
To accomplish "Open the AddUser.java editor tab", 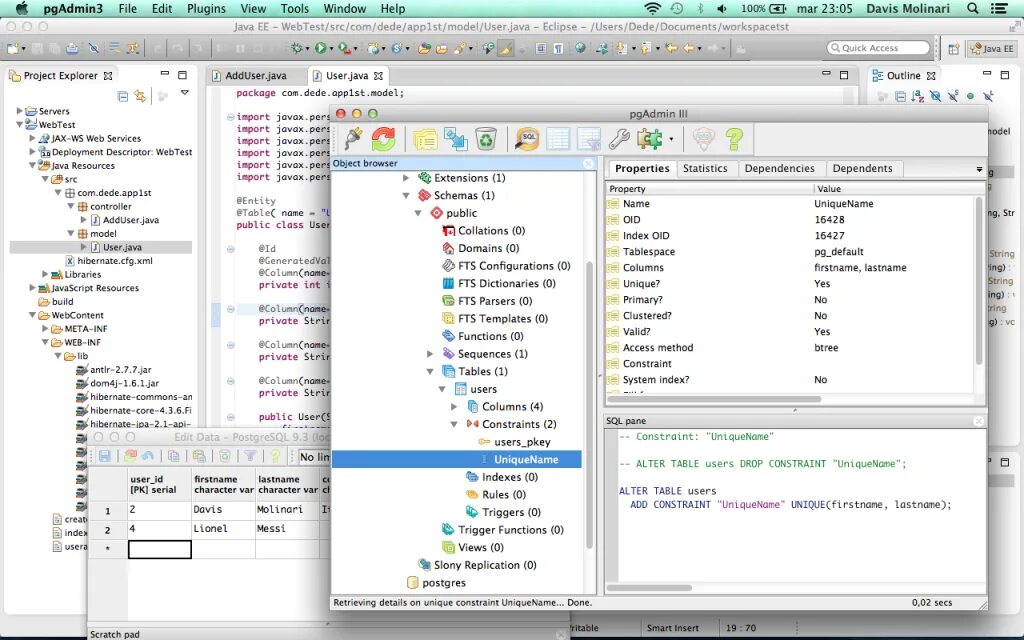I will click(255, 76).
